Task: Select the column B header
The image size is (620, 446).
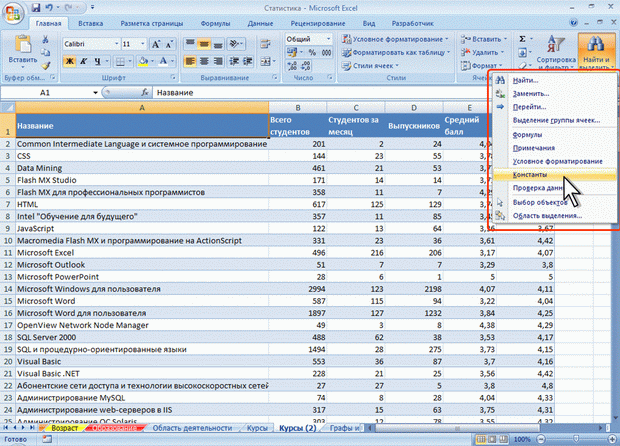Action: click(x=298, y=108)
